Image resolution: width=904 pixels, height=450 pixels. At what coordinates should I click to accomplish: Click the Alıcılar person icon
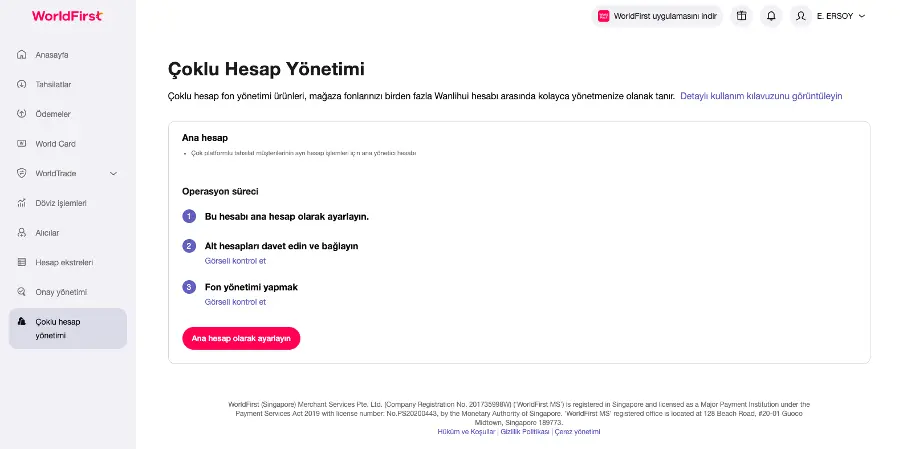tap(22, 233)
